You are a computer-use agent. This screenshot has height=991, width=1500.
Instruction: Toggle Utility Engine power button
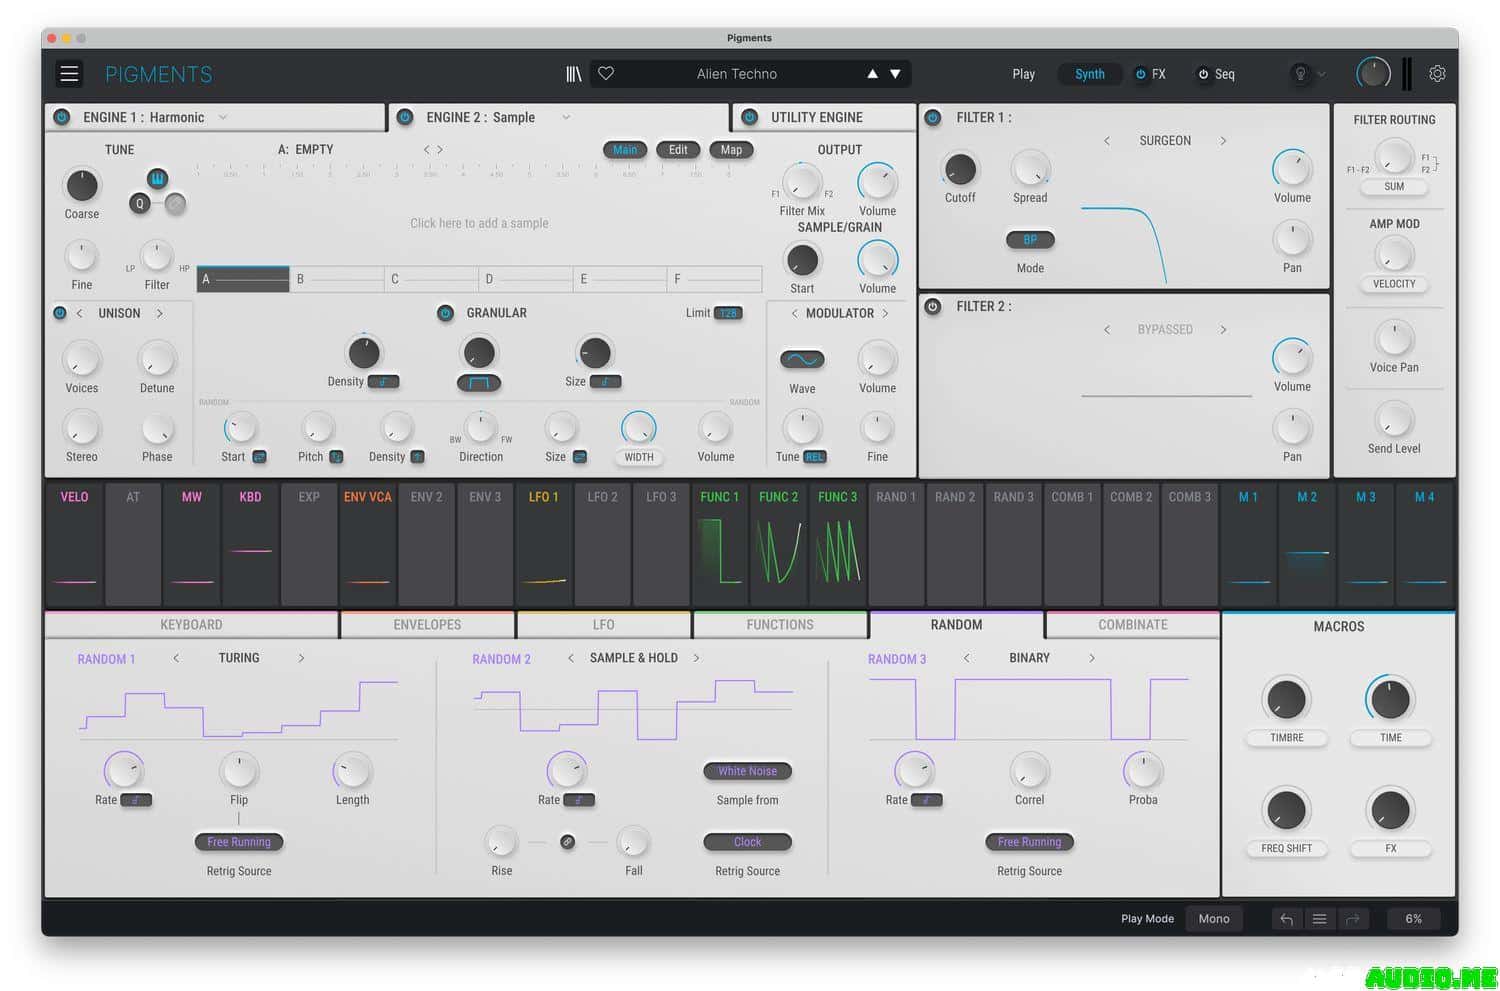coord(749,117)
